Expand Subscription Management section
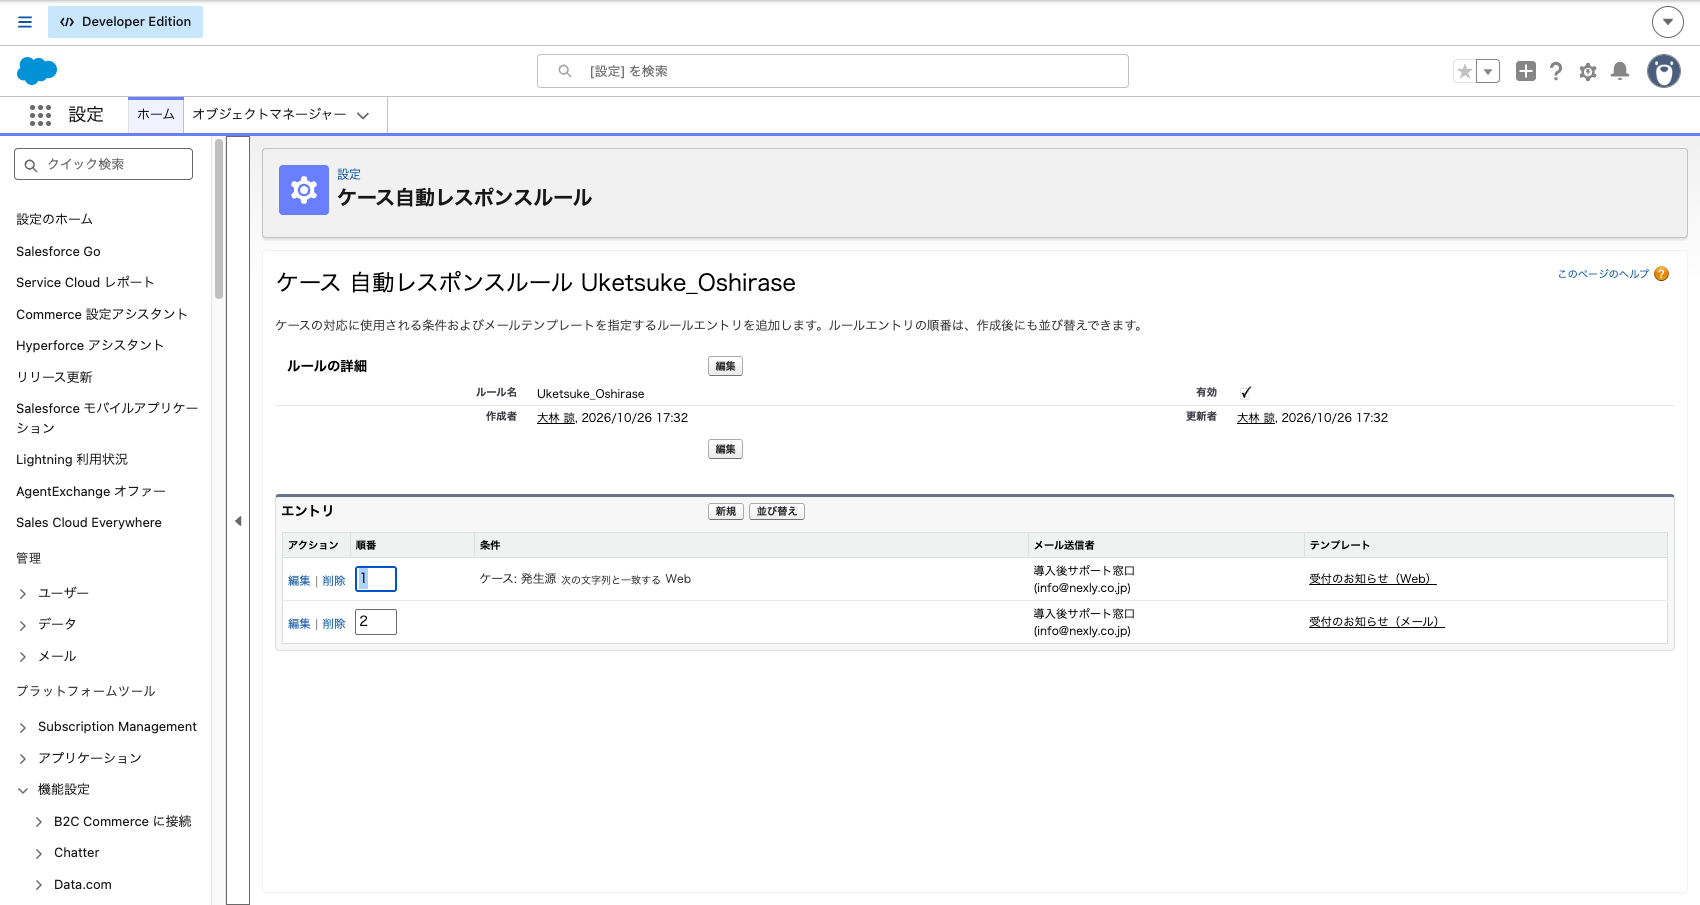Screen dimensions: 1700x905 pyautogui.click(x=23, y=728)
